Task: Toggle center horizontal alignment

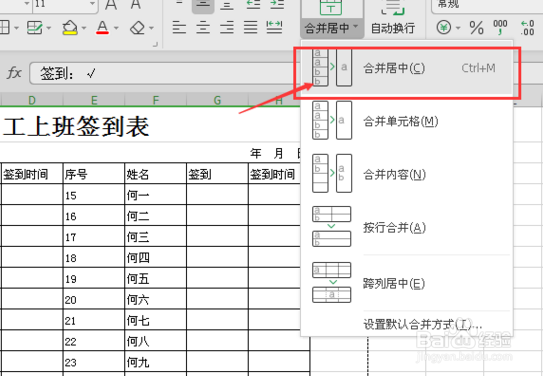Action: [203, 27]
